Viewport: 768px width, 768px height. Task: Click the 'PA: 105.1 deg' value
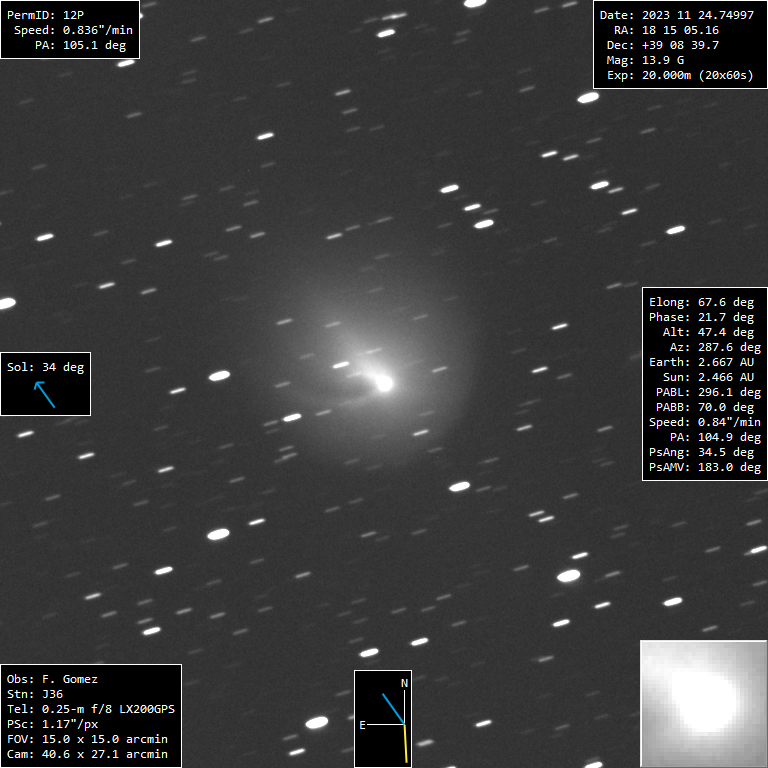tap(80, 46)
